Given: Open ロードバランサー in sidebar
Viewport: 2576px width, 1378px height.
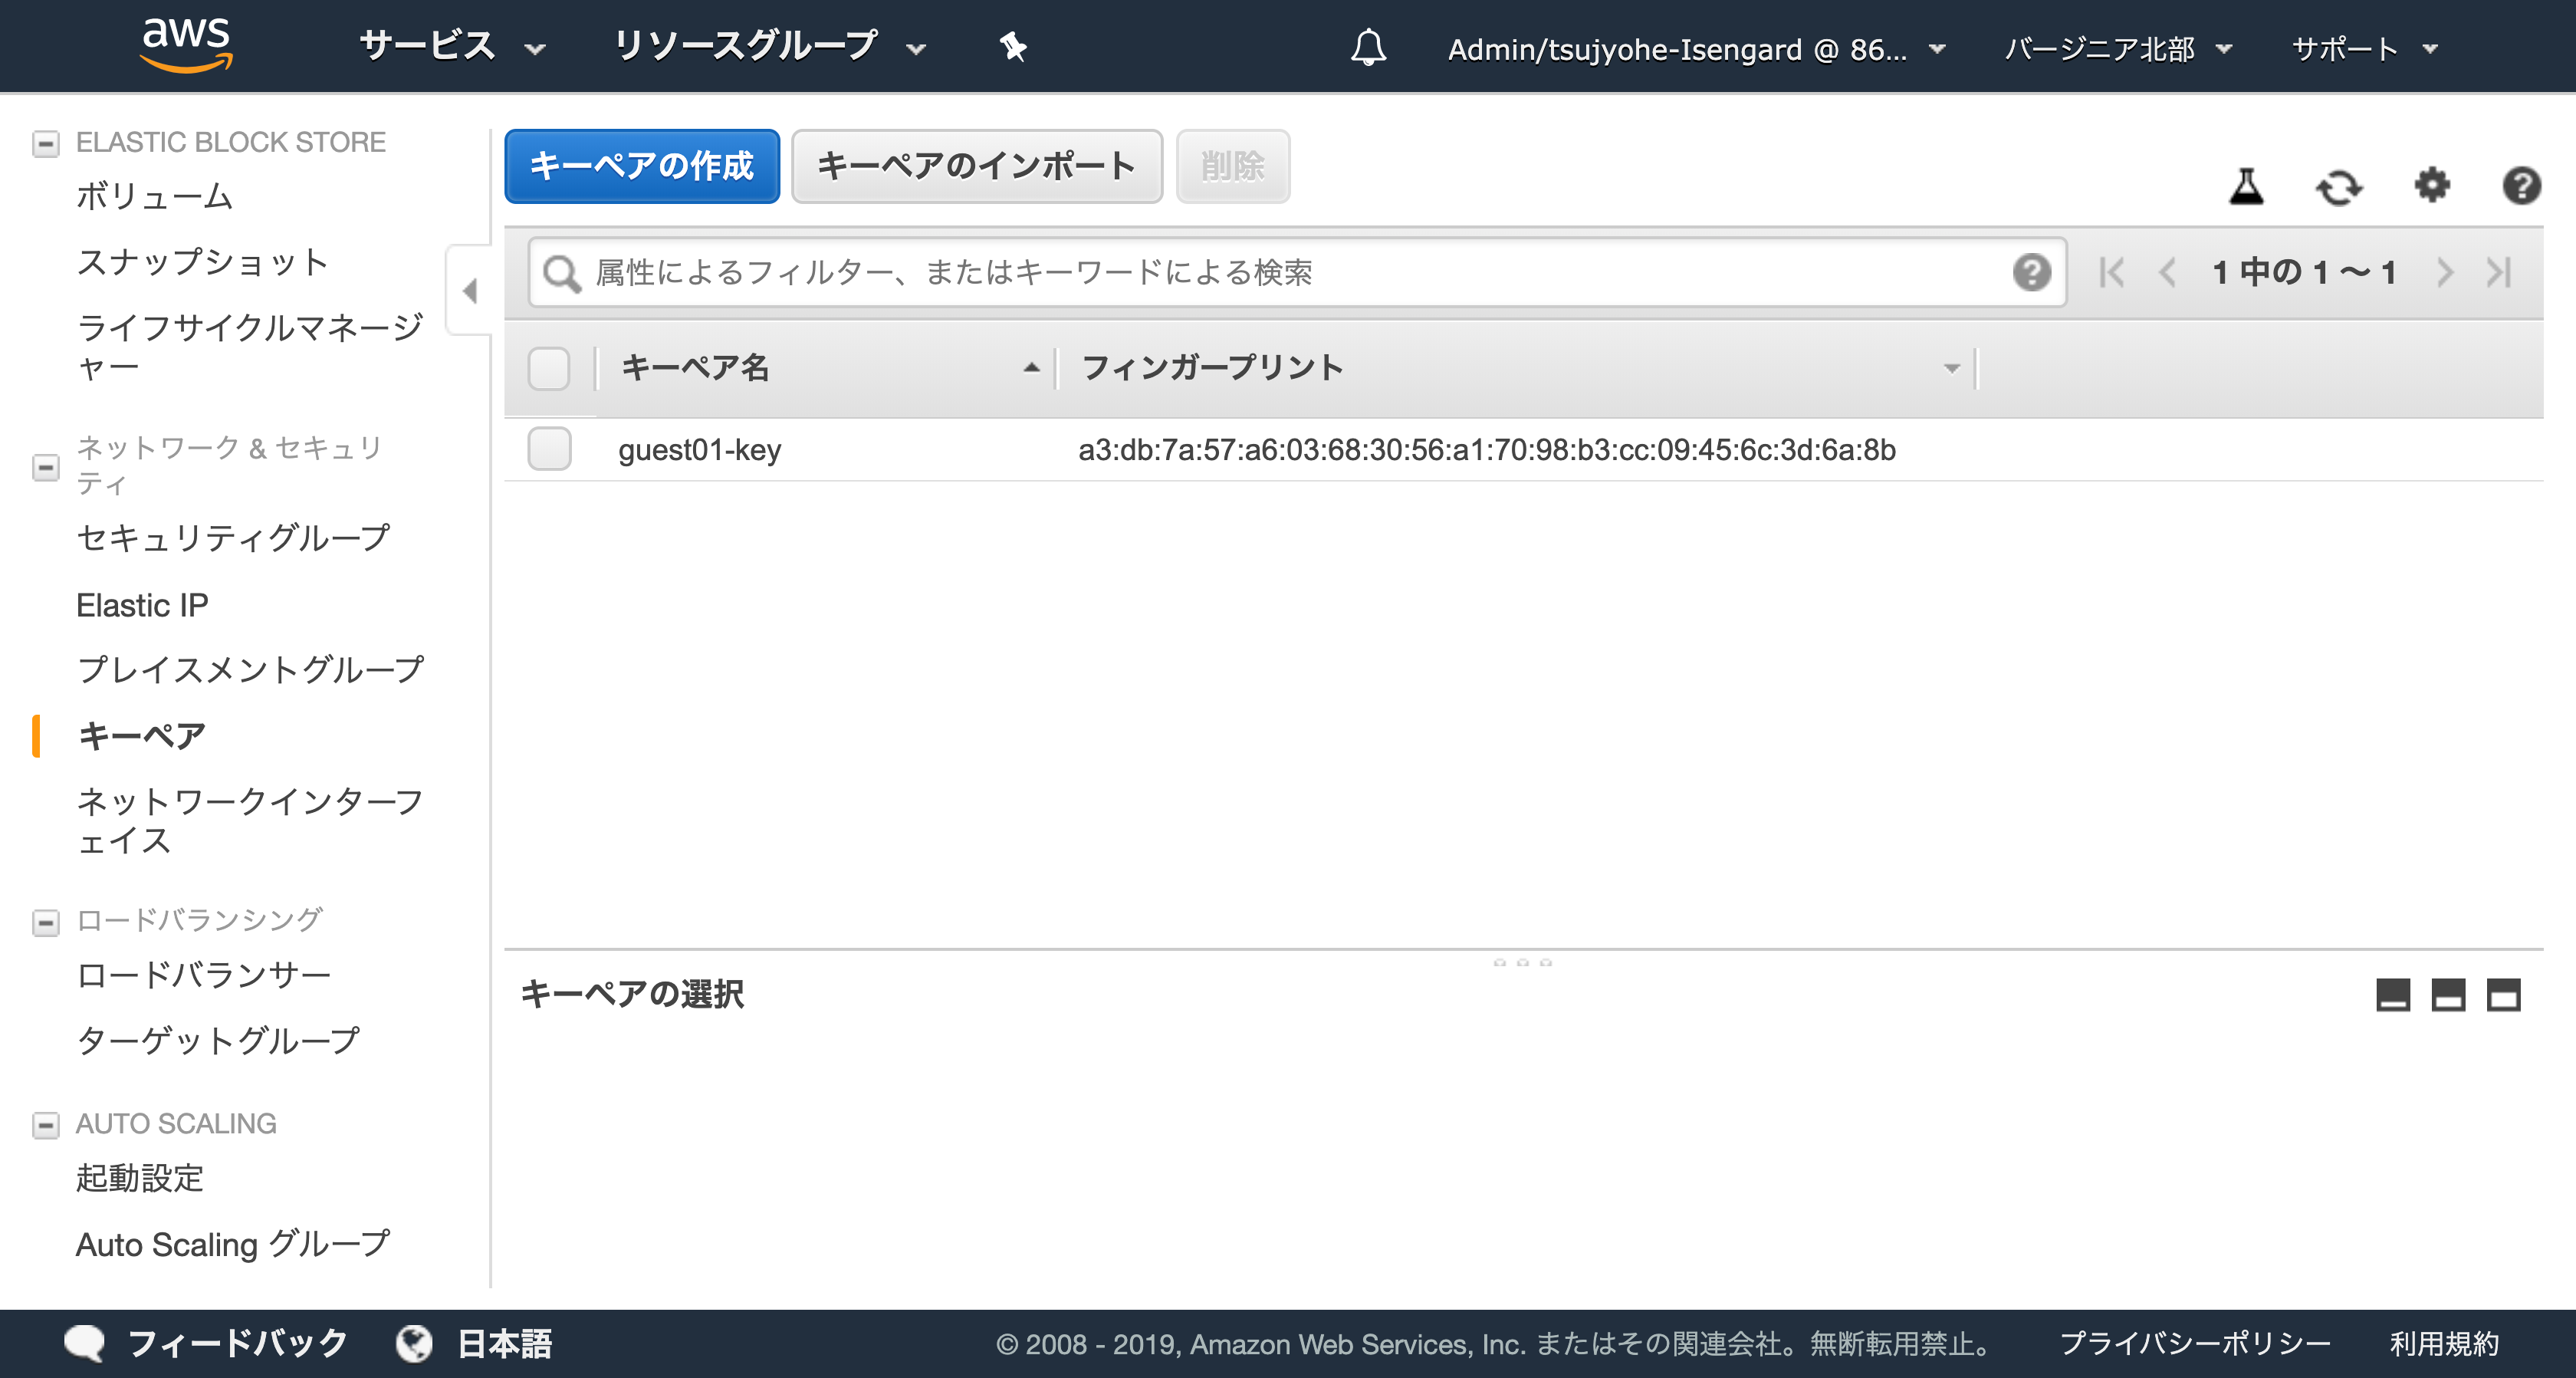Looking at the screenshot, I should coord(204,975).
